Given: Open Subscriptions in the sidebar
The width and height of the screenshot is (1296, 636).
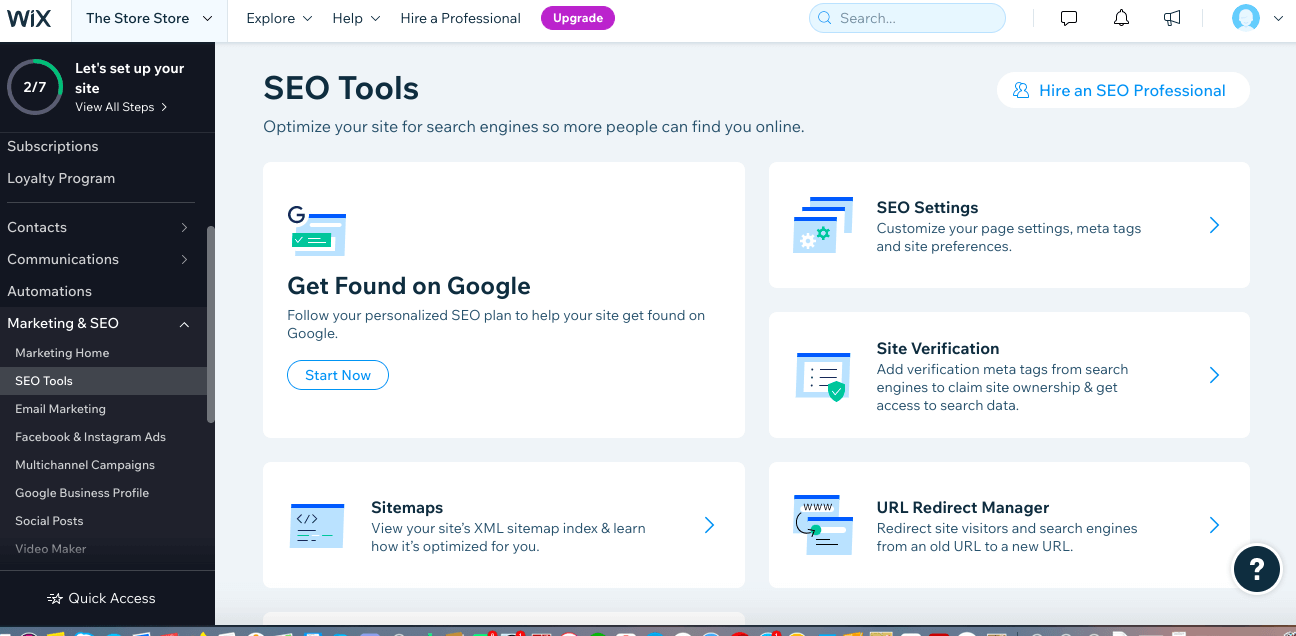Looking at the screenshot, I should point(53,146).
